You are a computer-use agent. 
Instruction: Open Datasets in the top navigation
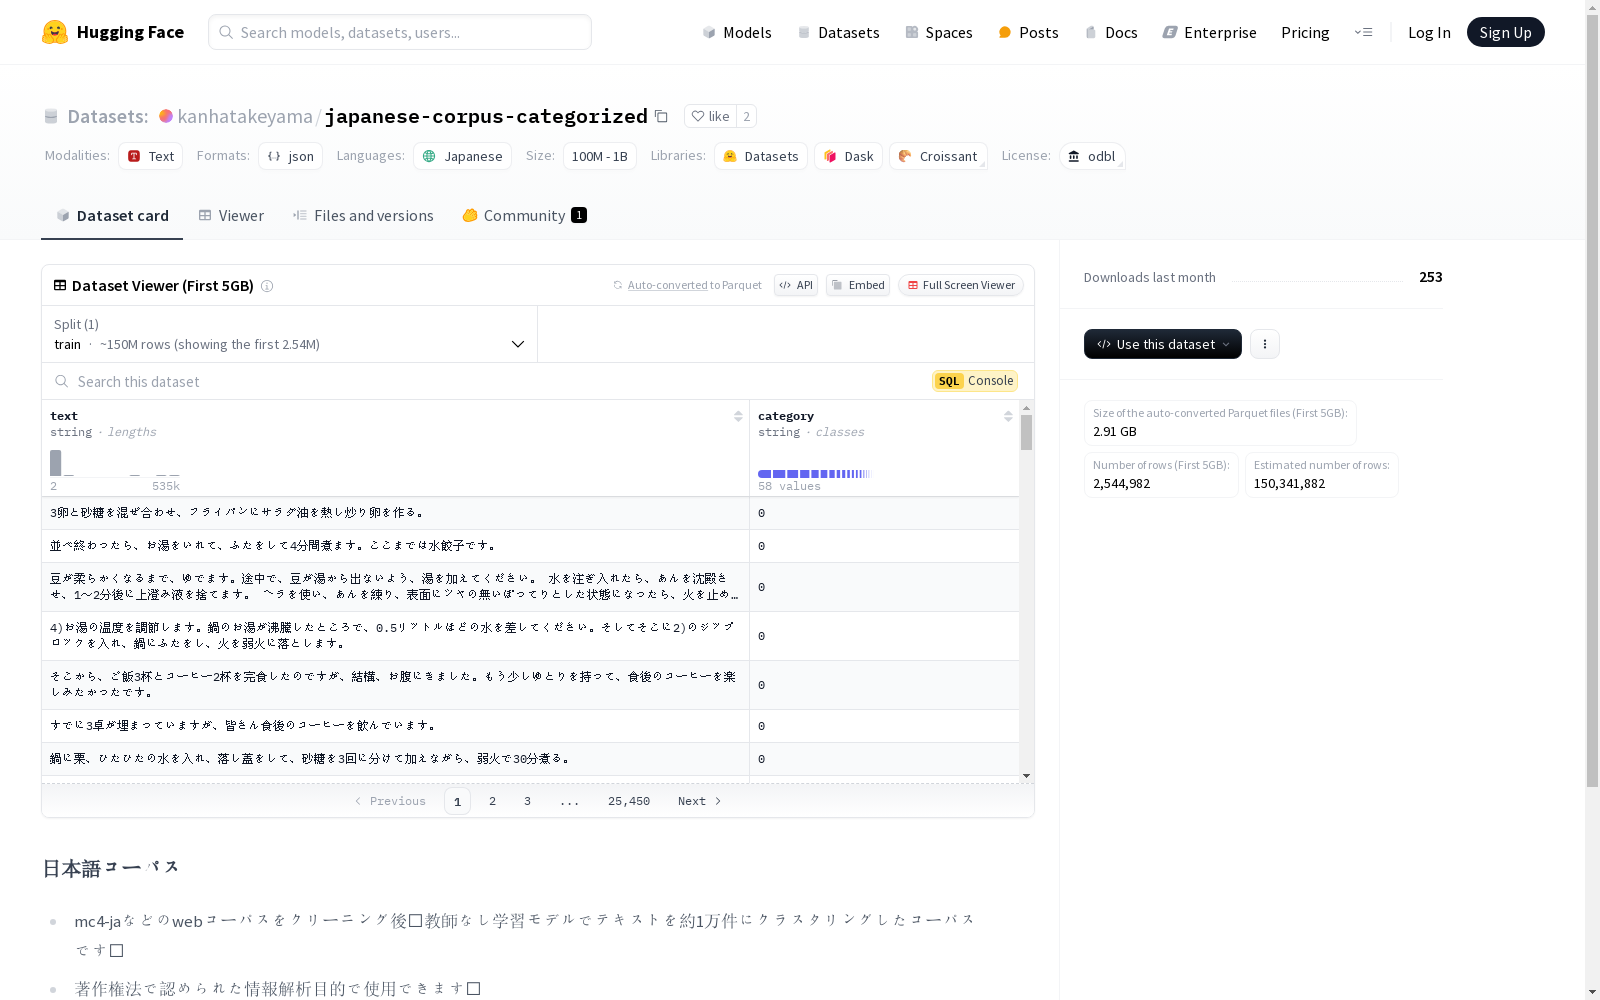(x=838, y=32)
